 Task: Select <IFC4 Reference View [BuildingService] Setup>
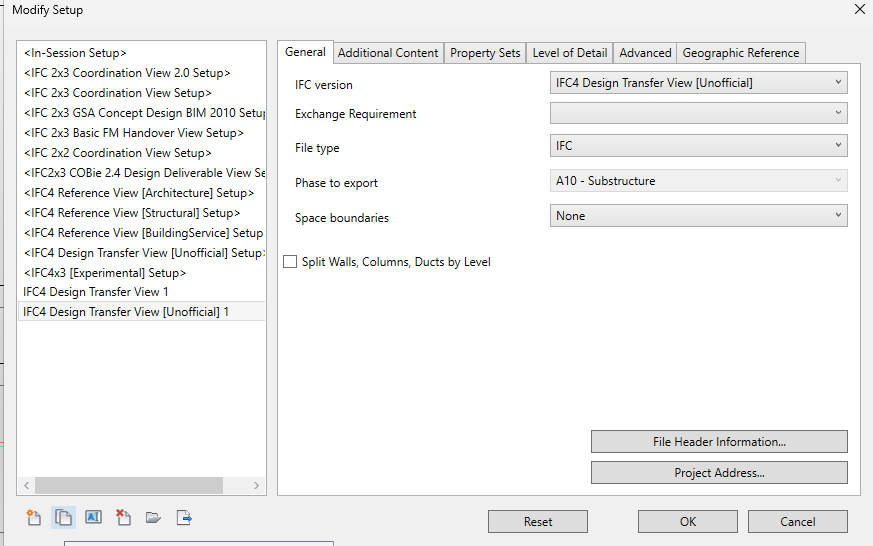tap(141, 233)
